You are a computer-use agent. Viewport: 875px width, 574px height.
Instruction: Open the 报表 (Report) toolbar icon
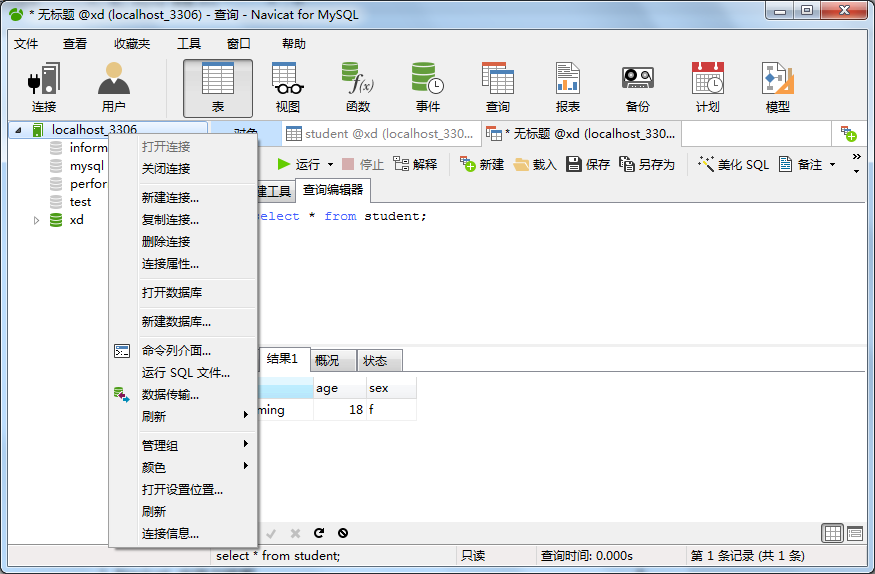(x=568, y=88)
